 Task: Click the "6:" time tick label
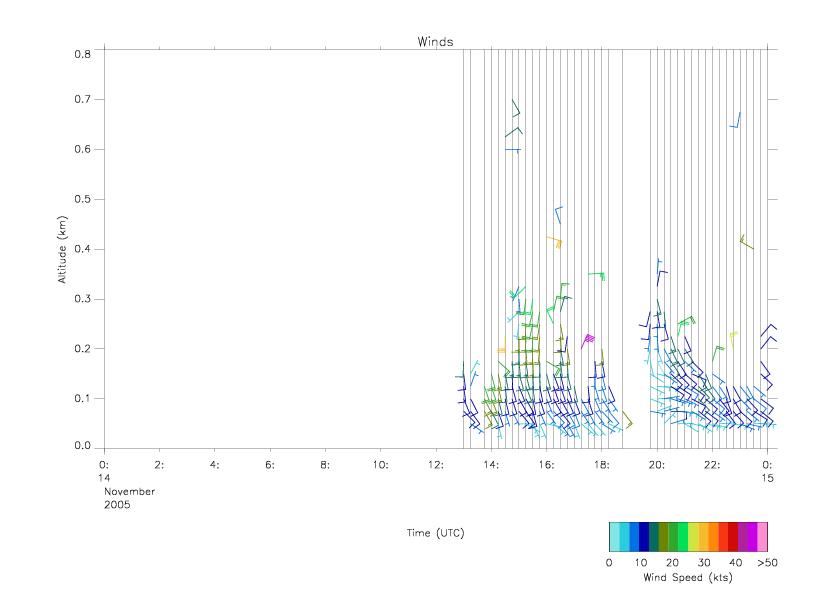(x=270, y=465)
